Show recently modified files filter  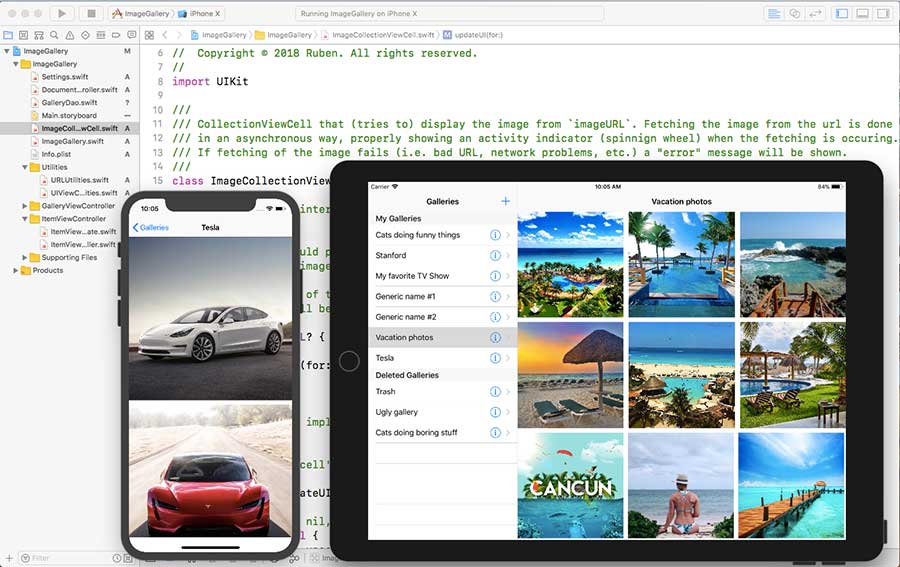tap(117, 558)
